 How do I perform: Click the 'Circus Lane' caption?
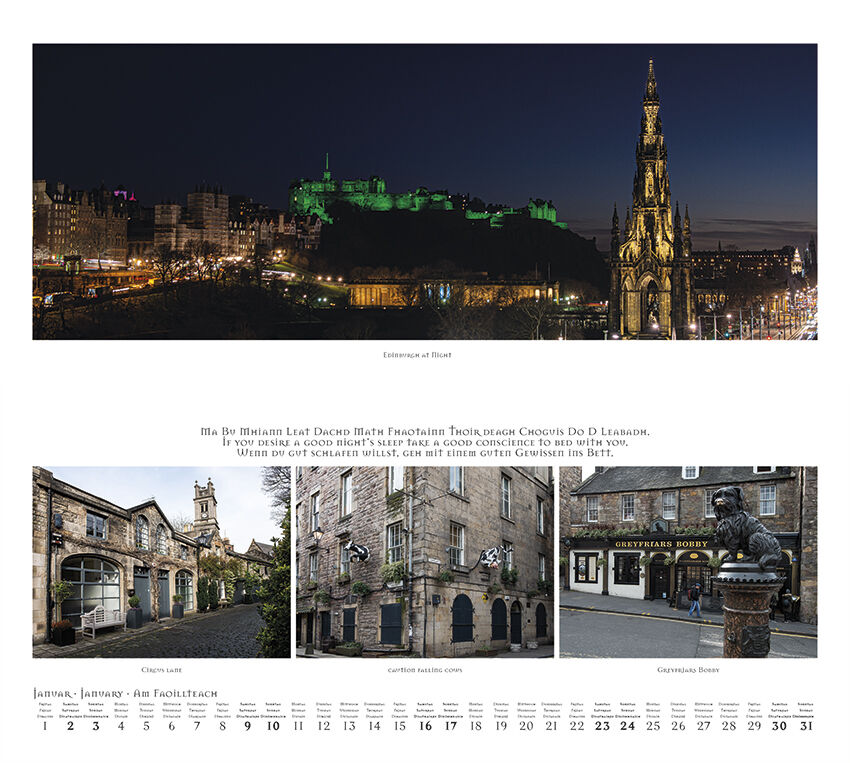(x=162, y=670)
